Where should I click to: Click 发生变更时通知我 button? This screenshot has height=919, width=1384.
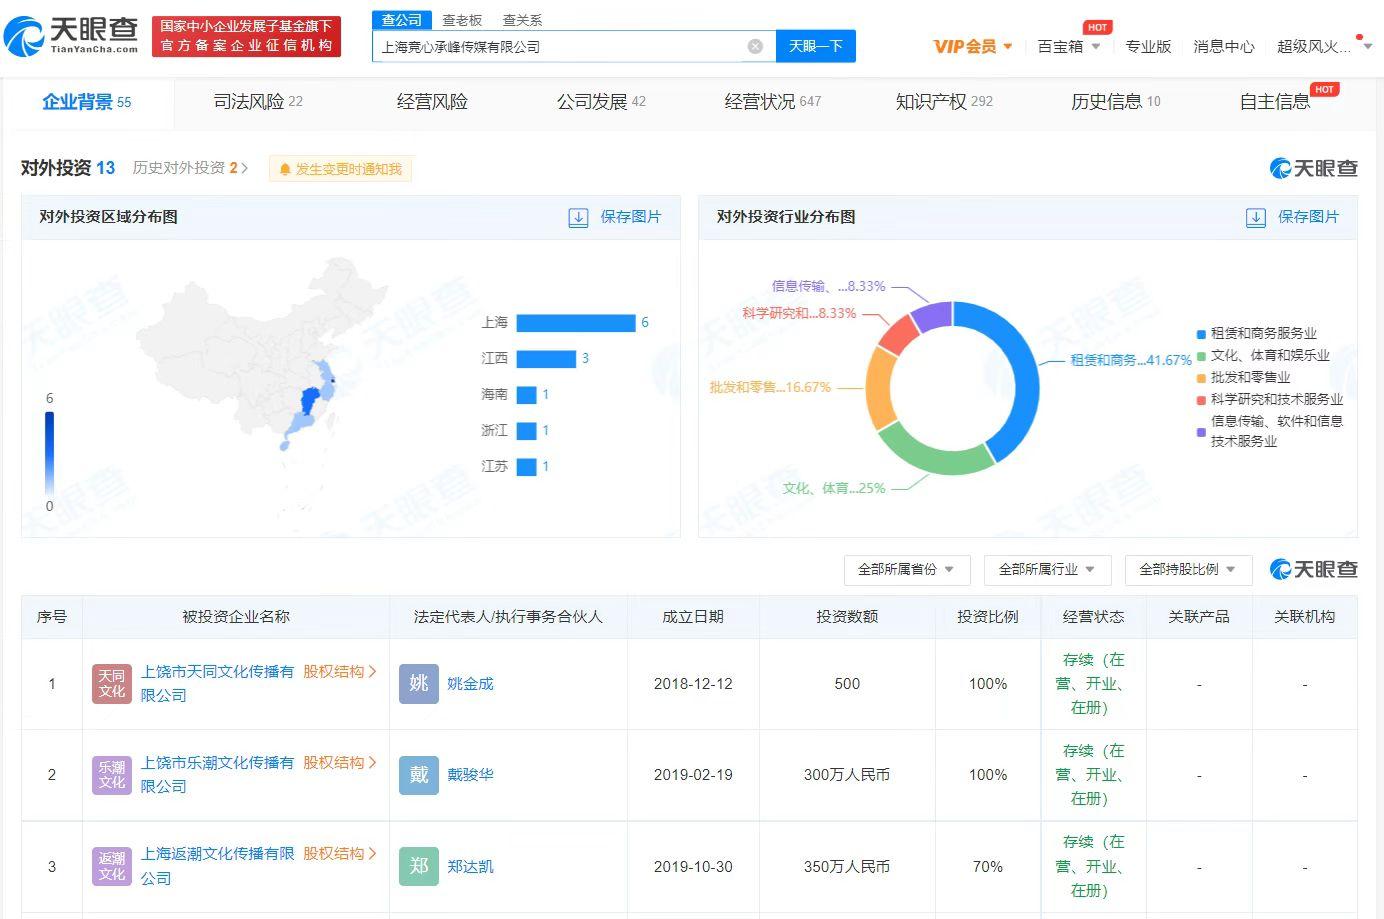pyautogui.click(x=340, y=170)
